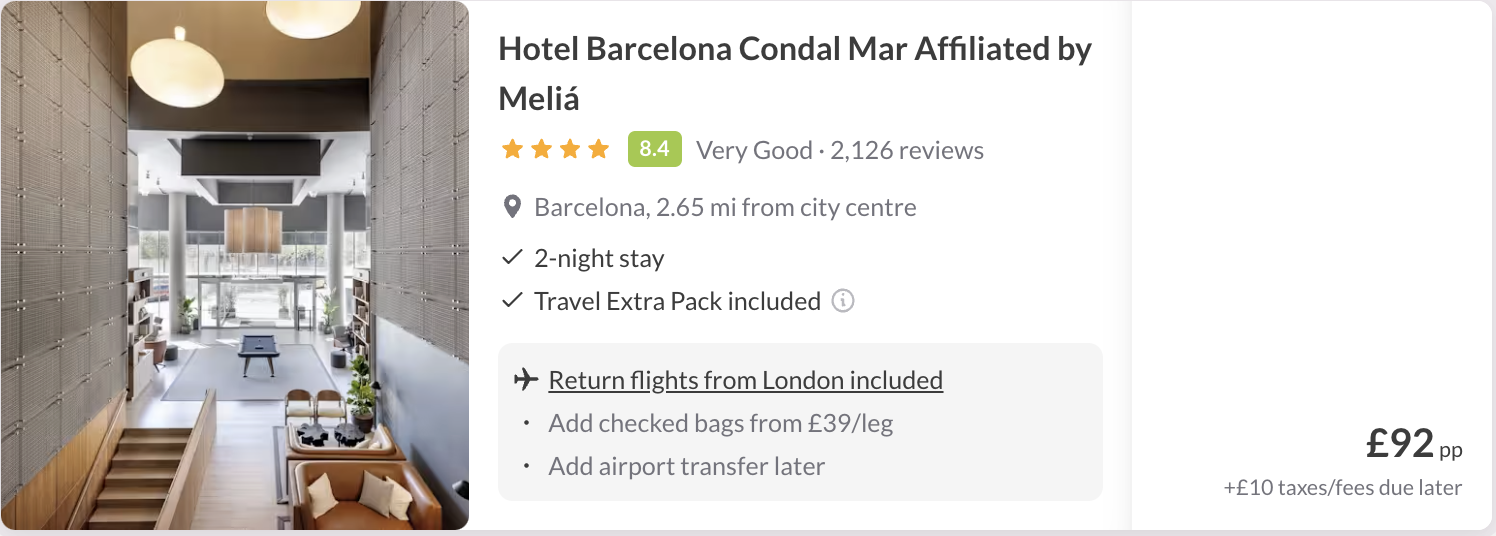View the 2,126 reviews
Viewport: 1496px width, 536px height.
pyautogui.click(x=907, y=151)
